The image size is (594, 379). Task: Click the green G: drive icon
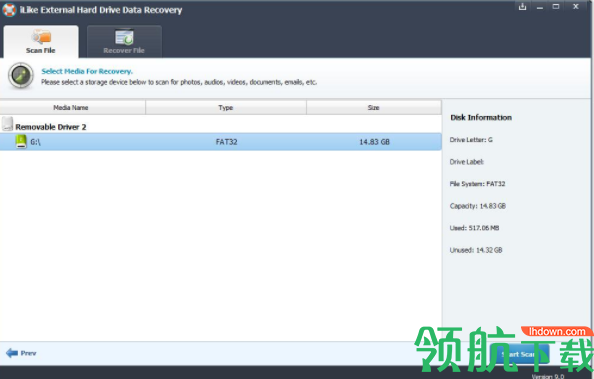coord(21,142)
